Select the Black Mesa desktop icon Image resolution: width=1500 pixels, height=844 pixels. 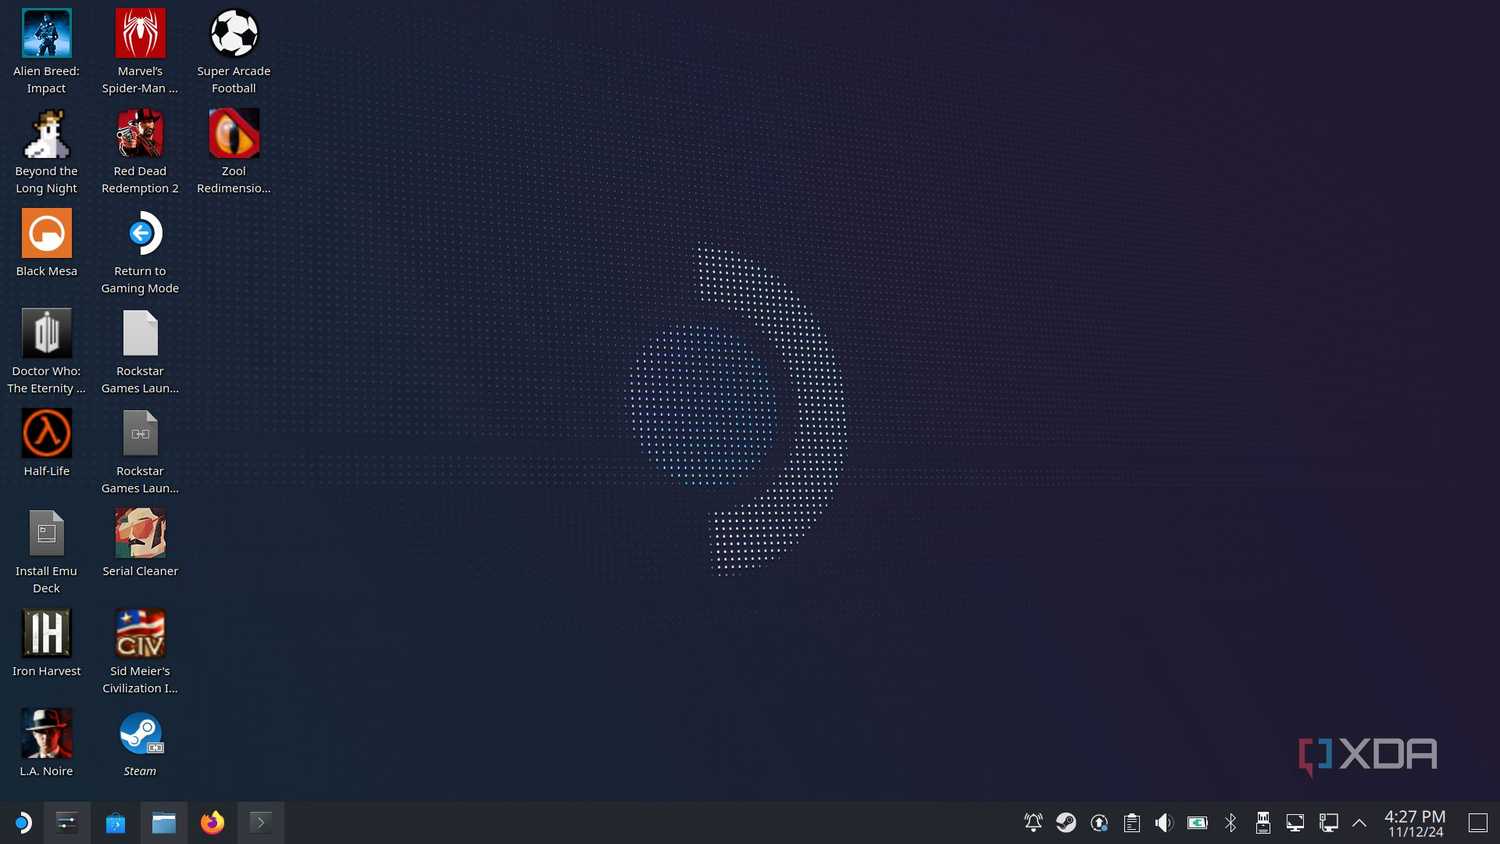point(46,244)
